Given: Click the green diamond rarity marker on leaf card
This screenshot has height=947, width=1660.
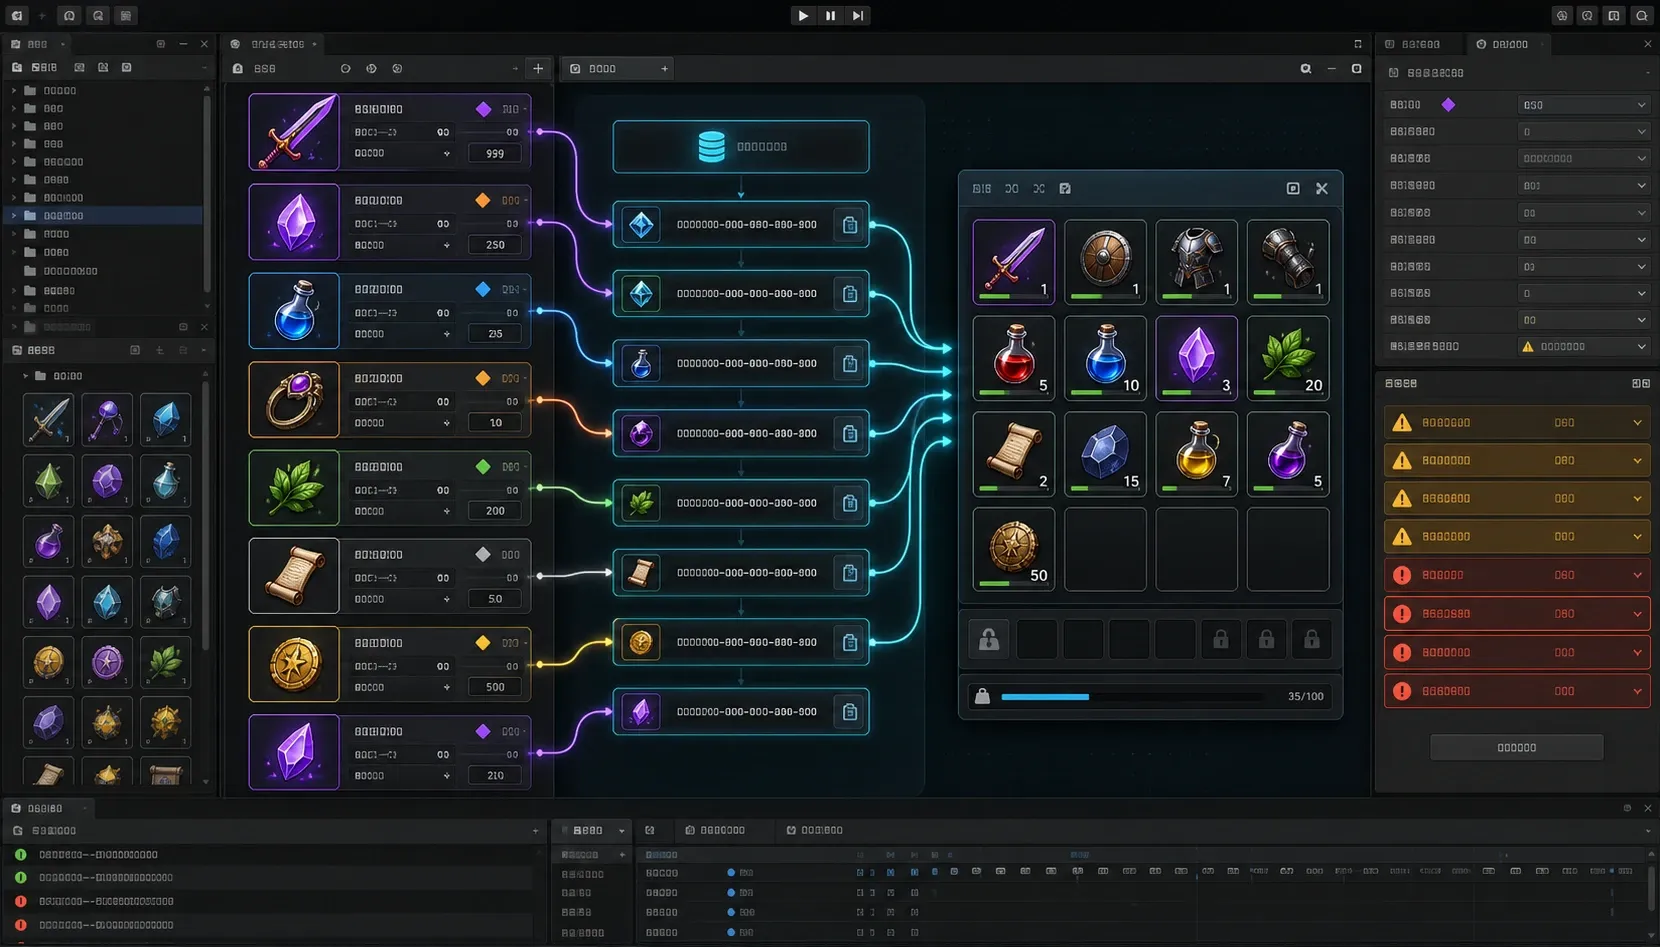Looking at the screenshot, I should click(483, 467).
